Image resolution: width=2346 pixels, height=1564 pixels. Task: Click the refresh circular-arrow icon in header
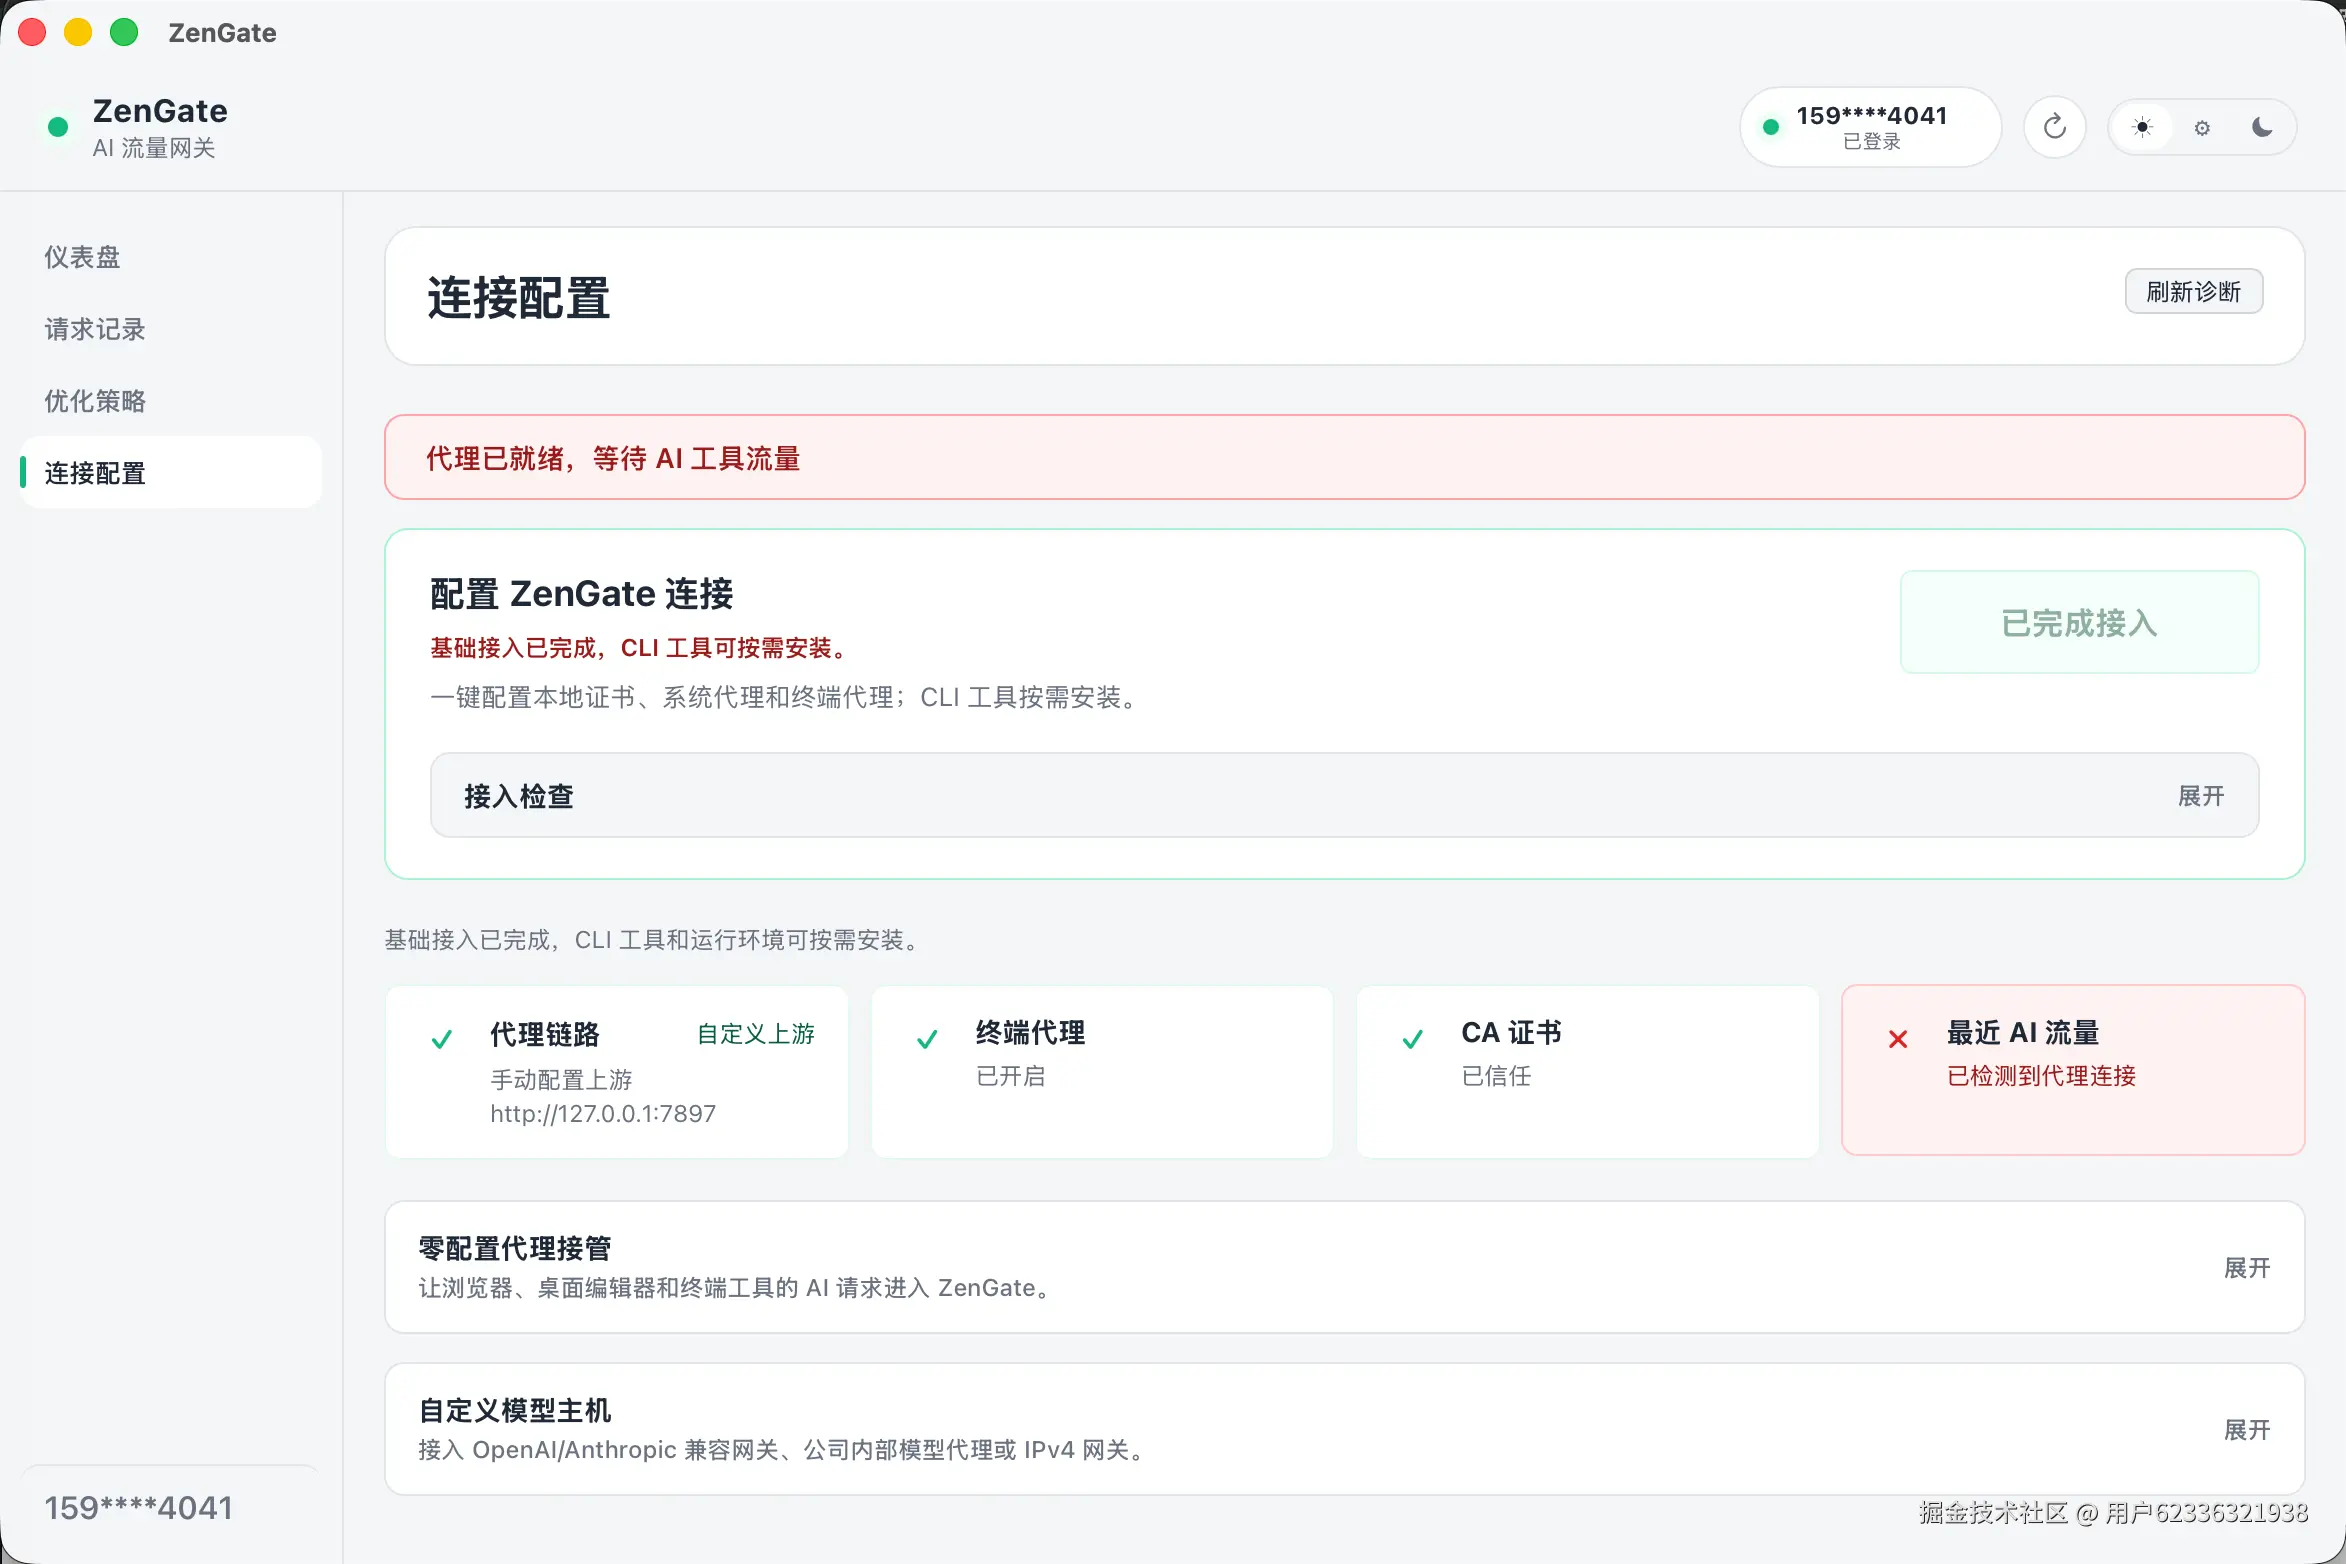click(2054, 127)
